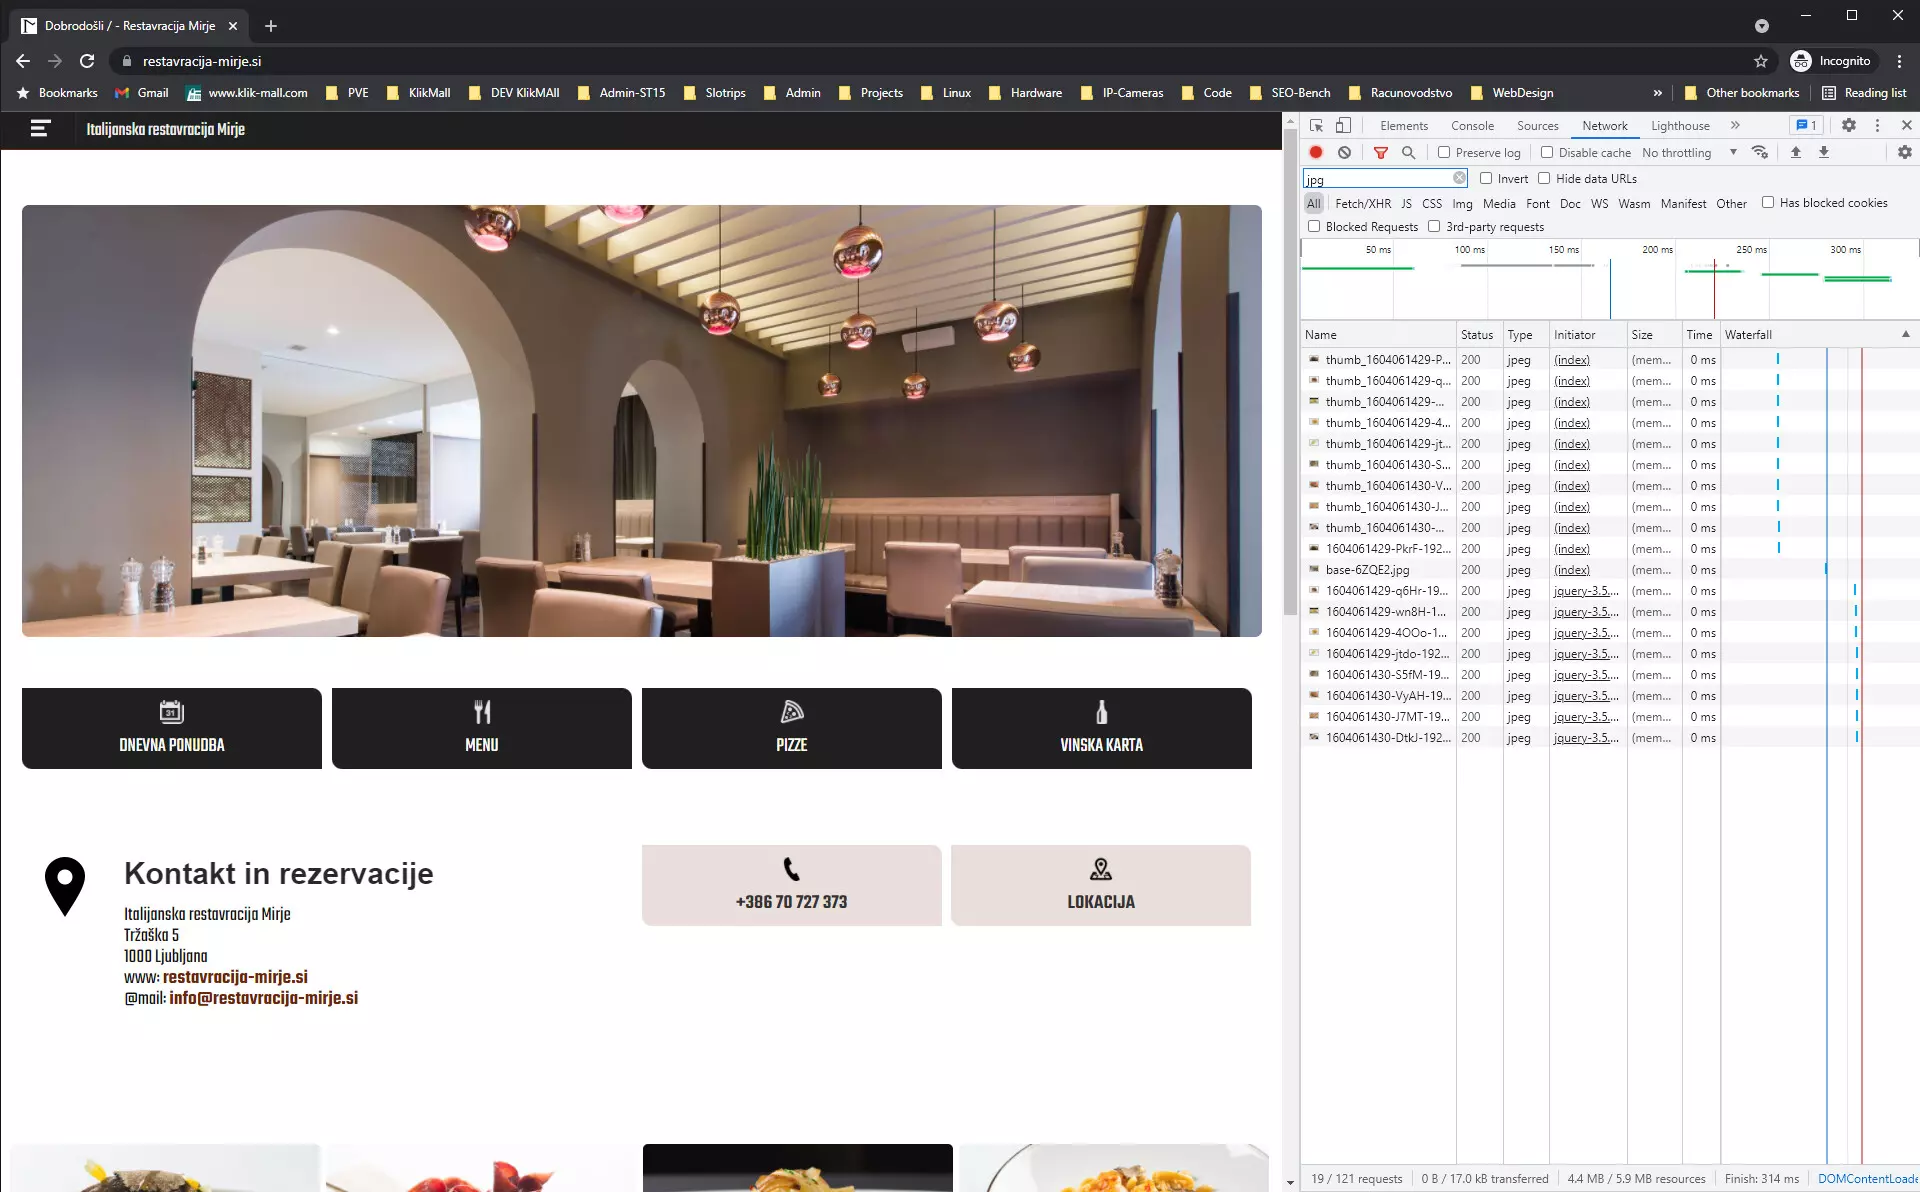Open the info@restavracija-mirje.si email link
1920x1192 pixels.
click(x=263, y=998)
